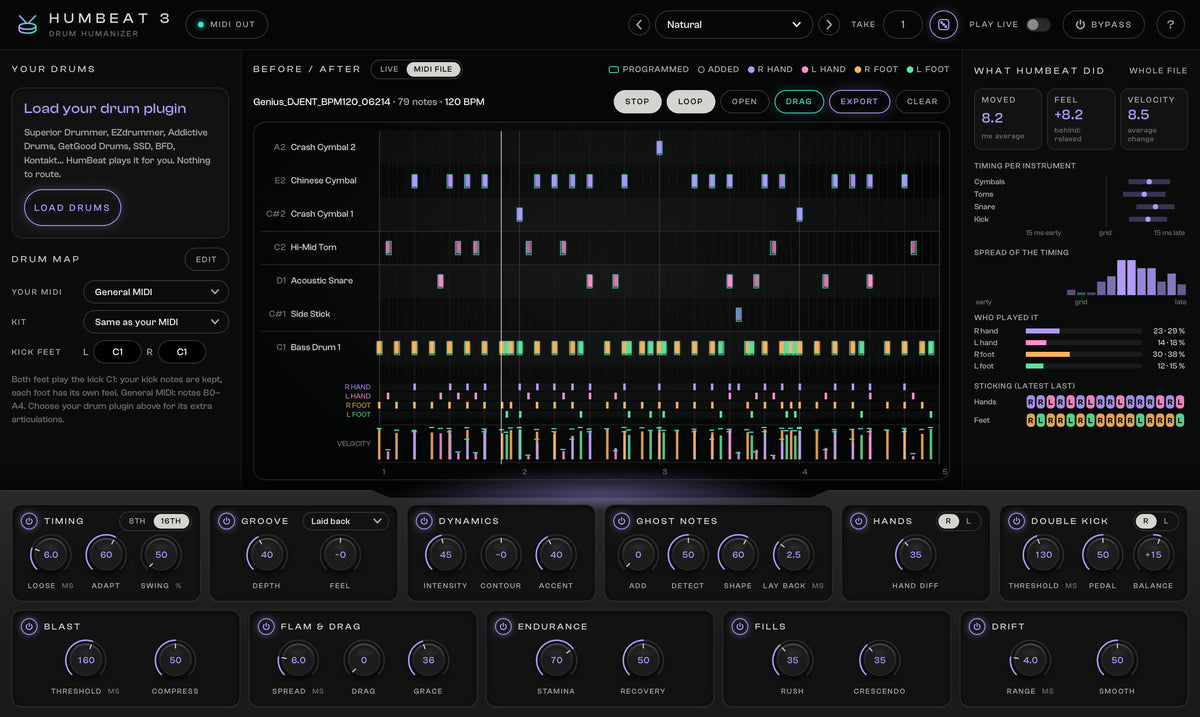Select 16th timing resolution
Screen dimensions: 1200x717
click(x=170, y=521)
